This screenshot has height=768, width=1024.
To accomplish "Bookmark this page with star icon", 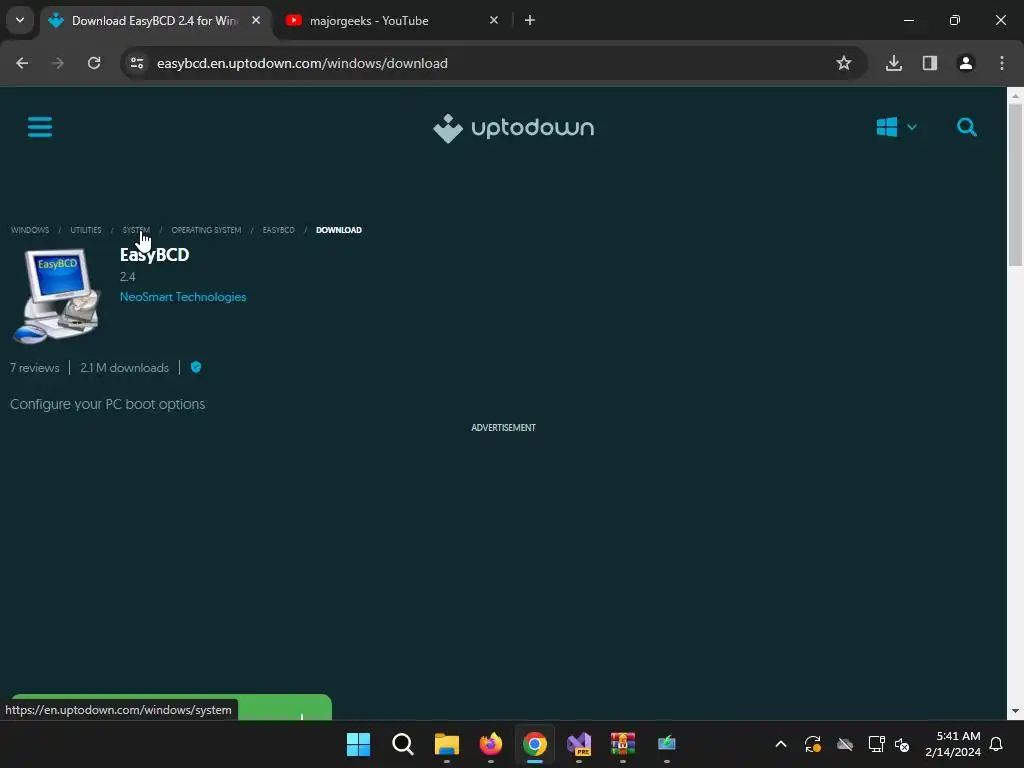I will click(844, 63).
